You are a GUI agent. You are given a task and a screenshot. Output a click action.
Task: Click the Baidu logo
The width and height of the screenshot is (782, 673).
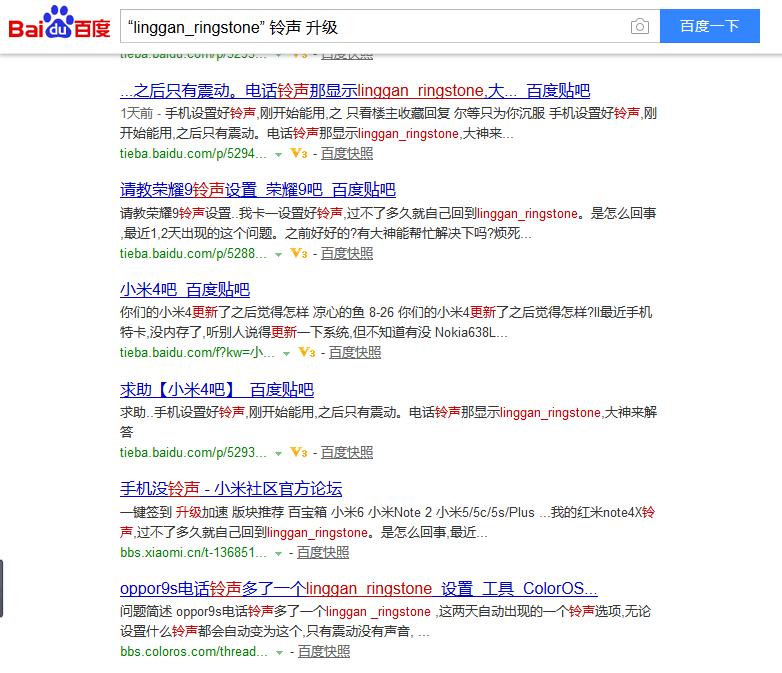click(x=59, y=23)
